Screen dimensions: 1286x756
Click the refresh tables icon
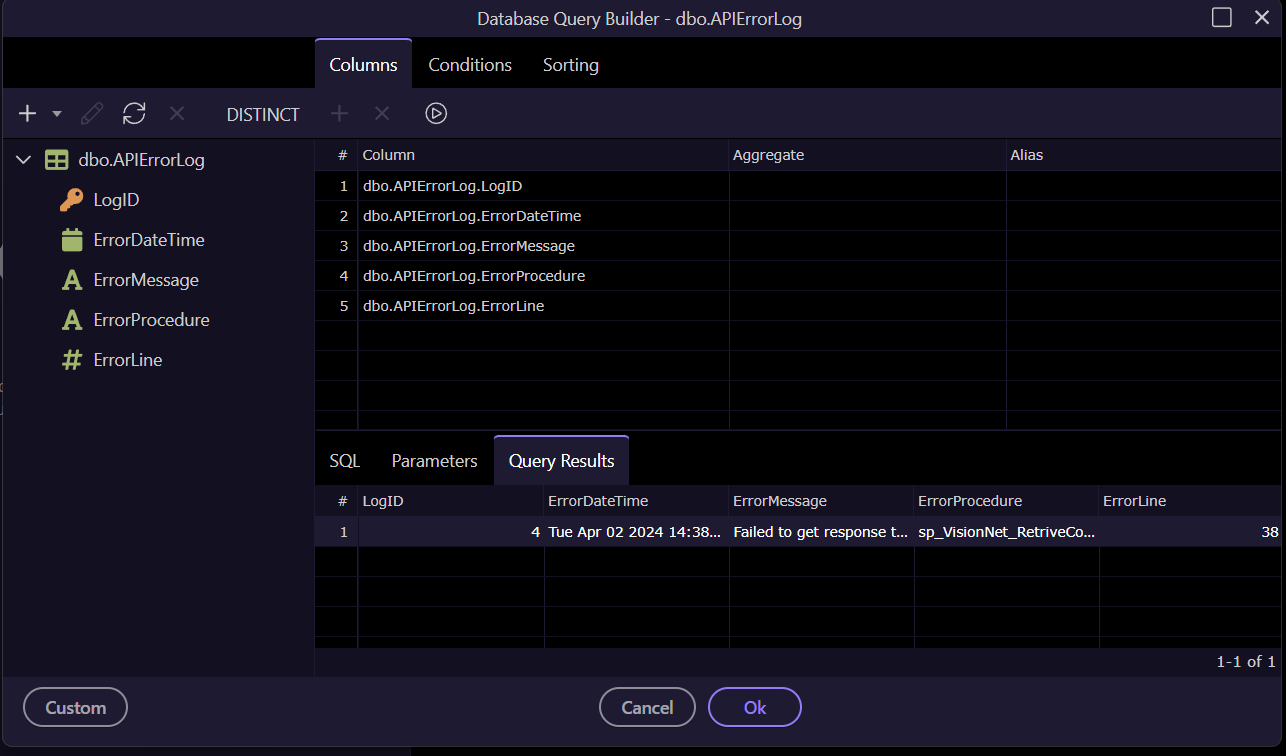134,114
